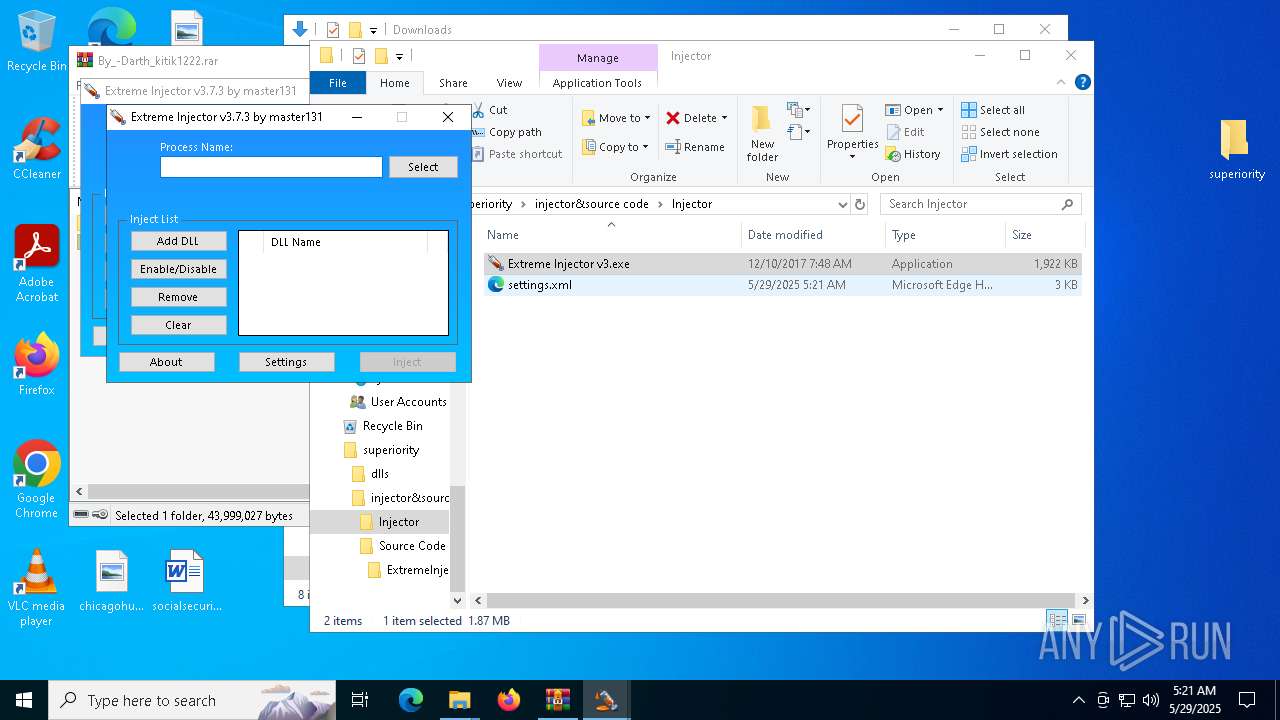The image size is (1280, 720).
Task: Open the address bar history dropdown
Action: 842,204
